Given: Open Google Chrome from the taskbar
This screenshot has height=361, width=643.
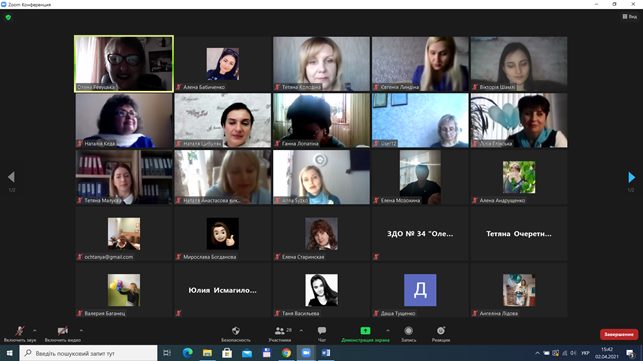Looking at the screenshot, I should click(x=286, y=353).
